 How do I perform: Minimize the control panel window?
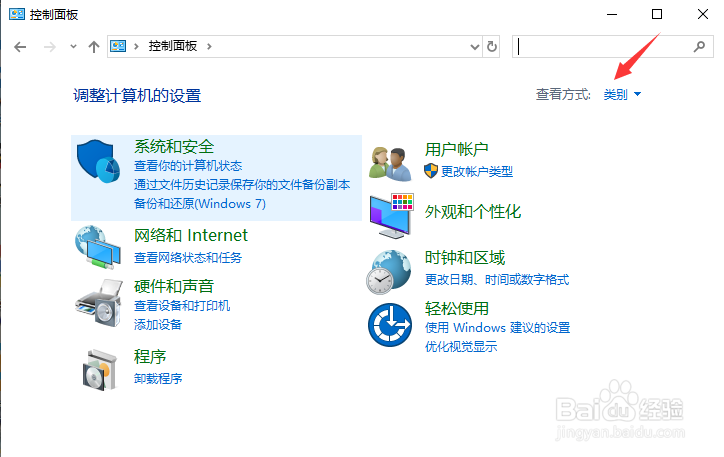pos(612,14)
